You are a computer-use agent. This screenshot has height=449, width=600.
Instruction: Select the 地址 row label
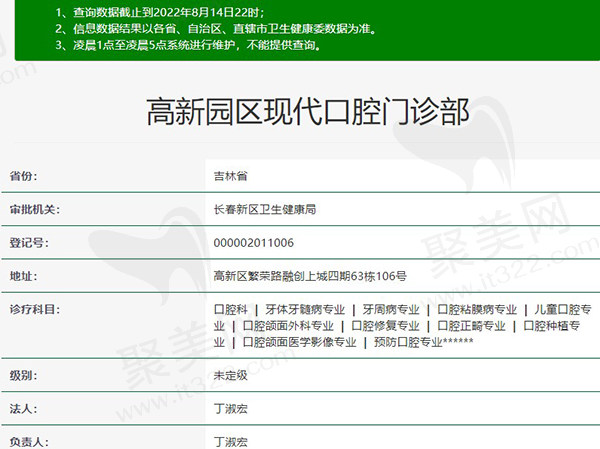(24, 276)
